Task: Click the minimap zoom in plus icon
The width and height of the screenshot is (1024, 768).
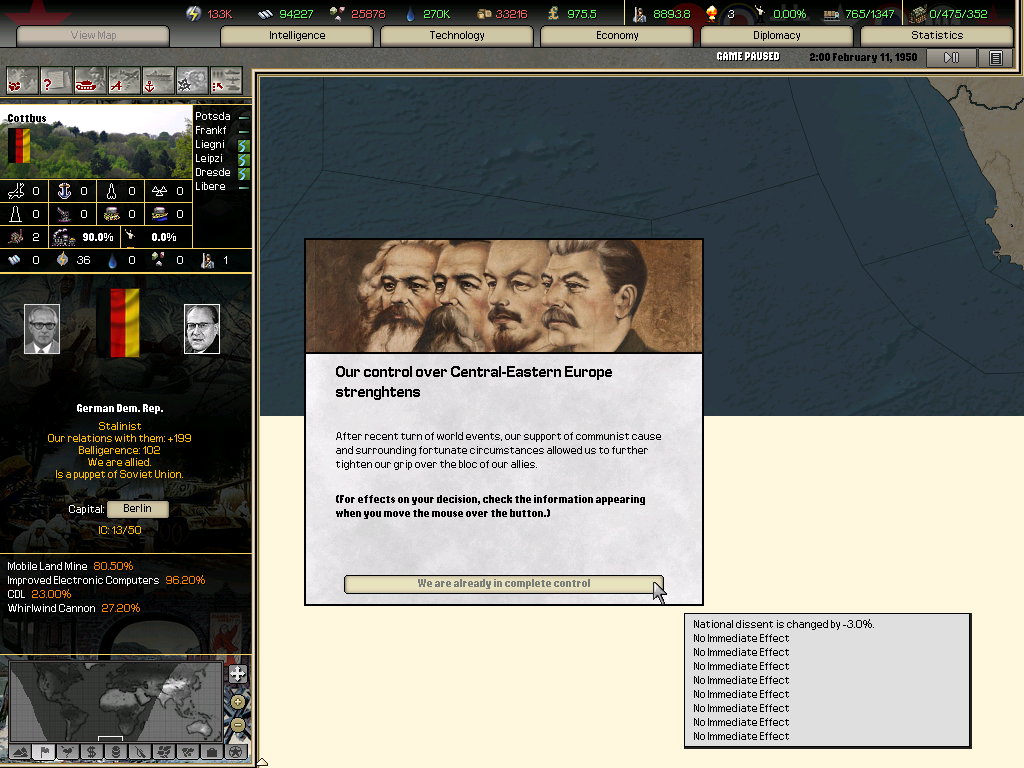Action: click(237, 702)
